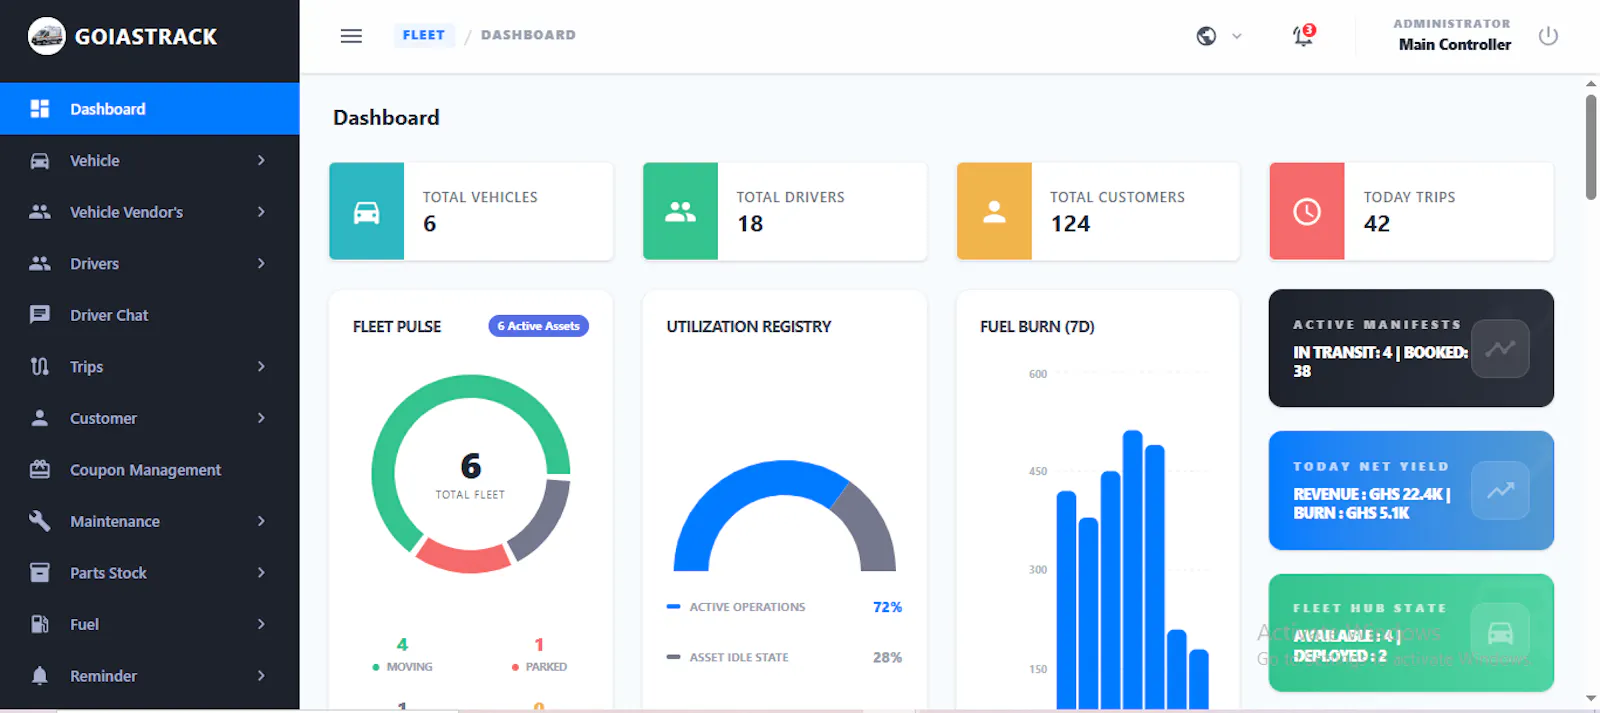Expand the arrow beside the globe icon

point(1237,36)
